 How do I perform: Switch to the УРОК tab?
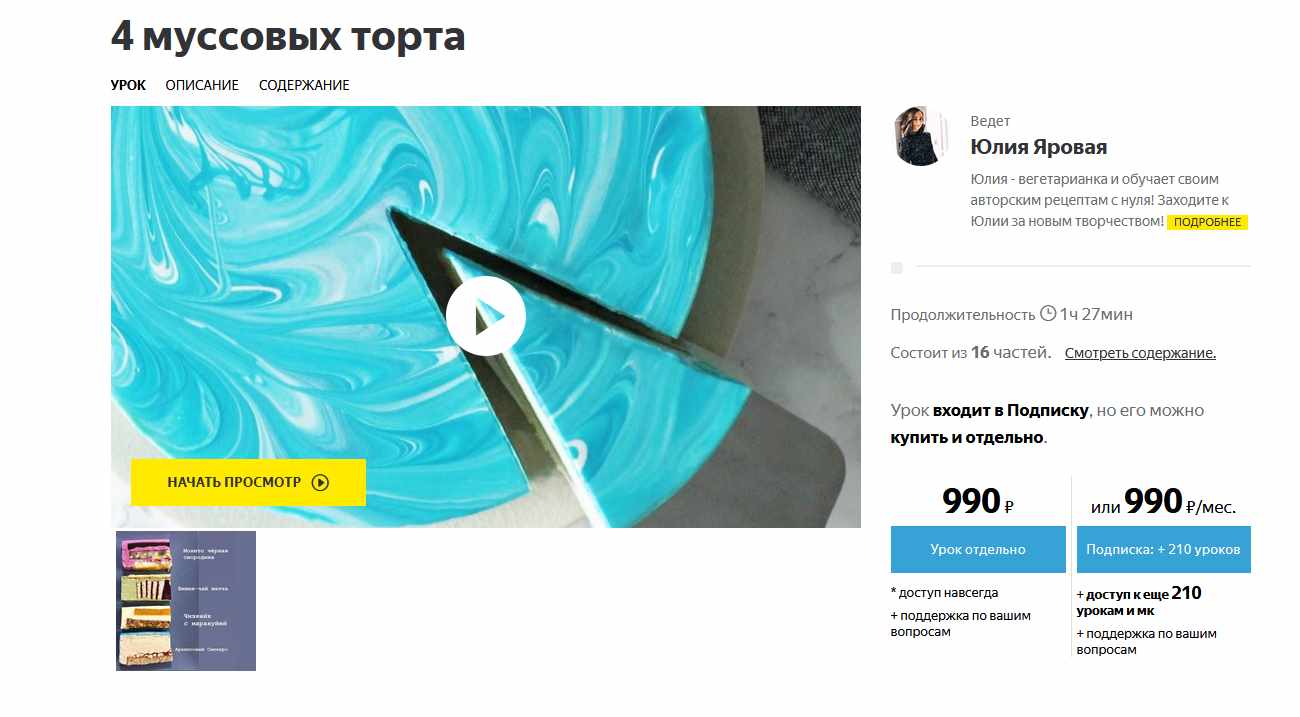pos(128,85)
